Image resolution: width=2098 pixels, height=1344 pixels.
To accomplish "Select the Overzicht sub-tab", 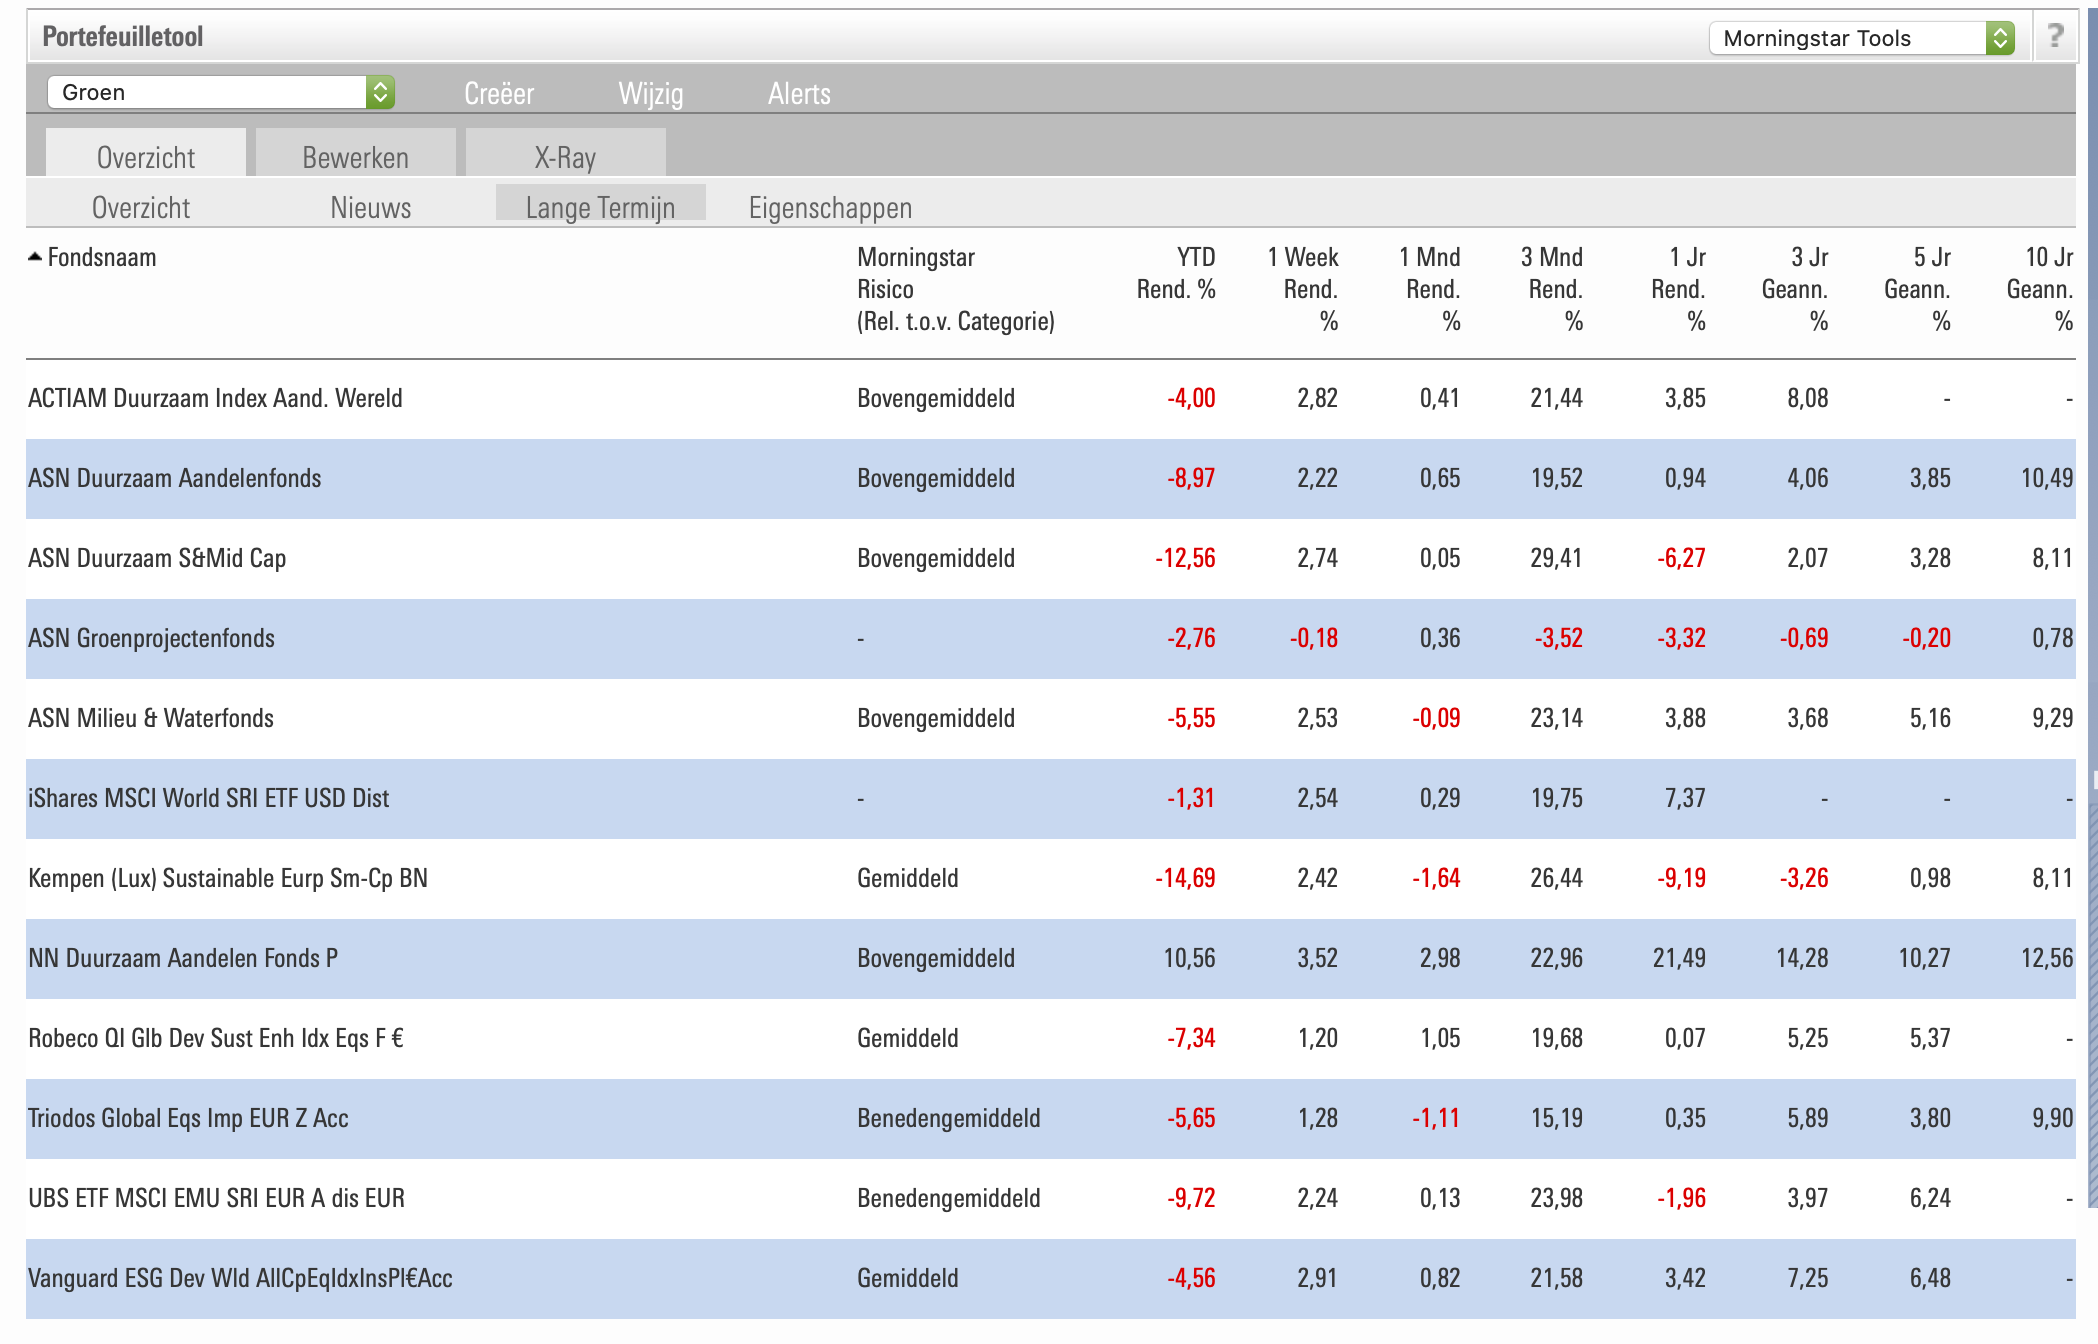I will click(141, 207).
